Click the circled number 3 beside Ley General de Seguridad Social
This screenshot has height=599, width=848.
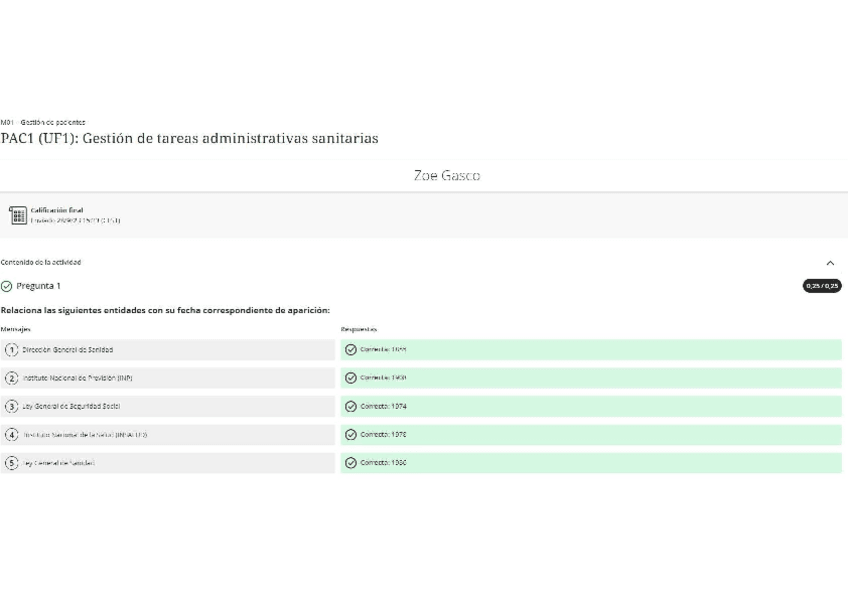(x=12, y=407)
